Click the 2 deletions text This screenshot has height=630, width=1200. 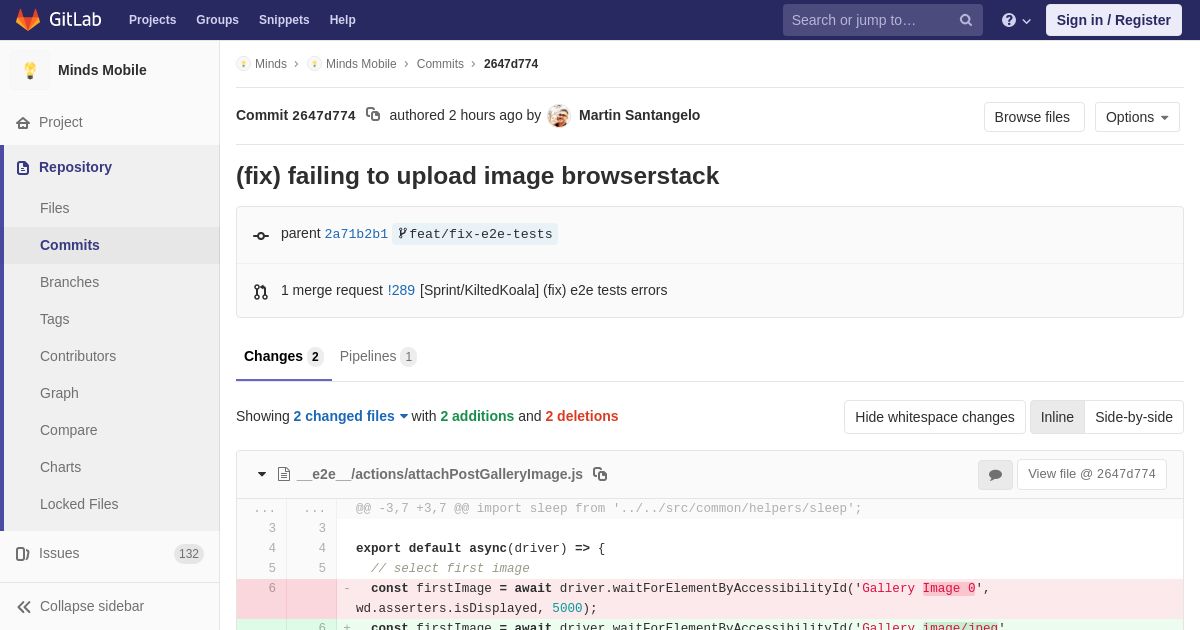(582, 416)
